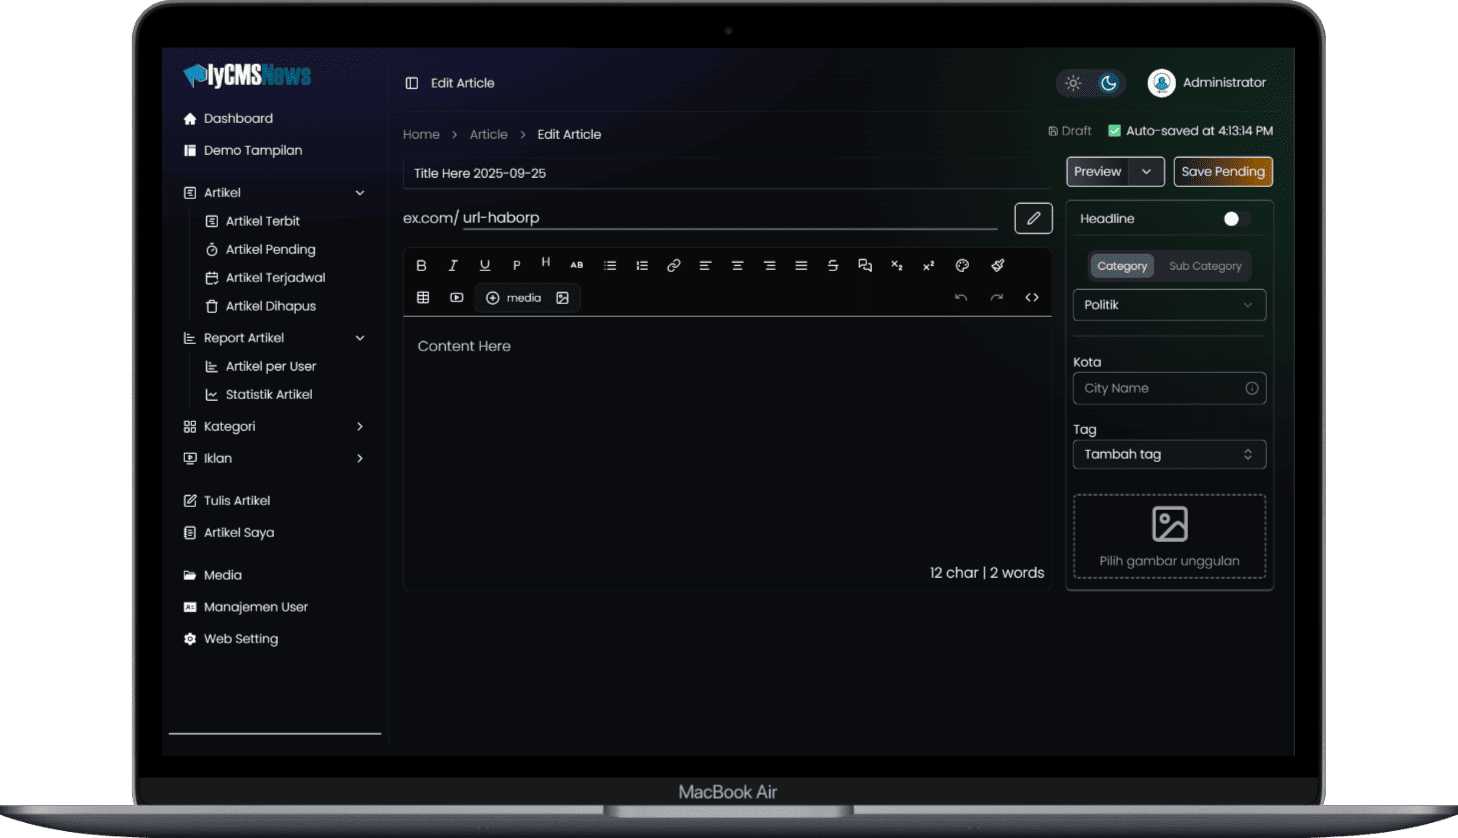Switch to source code view
Image resolution: width=1458 pixels, height=838 pixels.
click(x=1031, y=298)
